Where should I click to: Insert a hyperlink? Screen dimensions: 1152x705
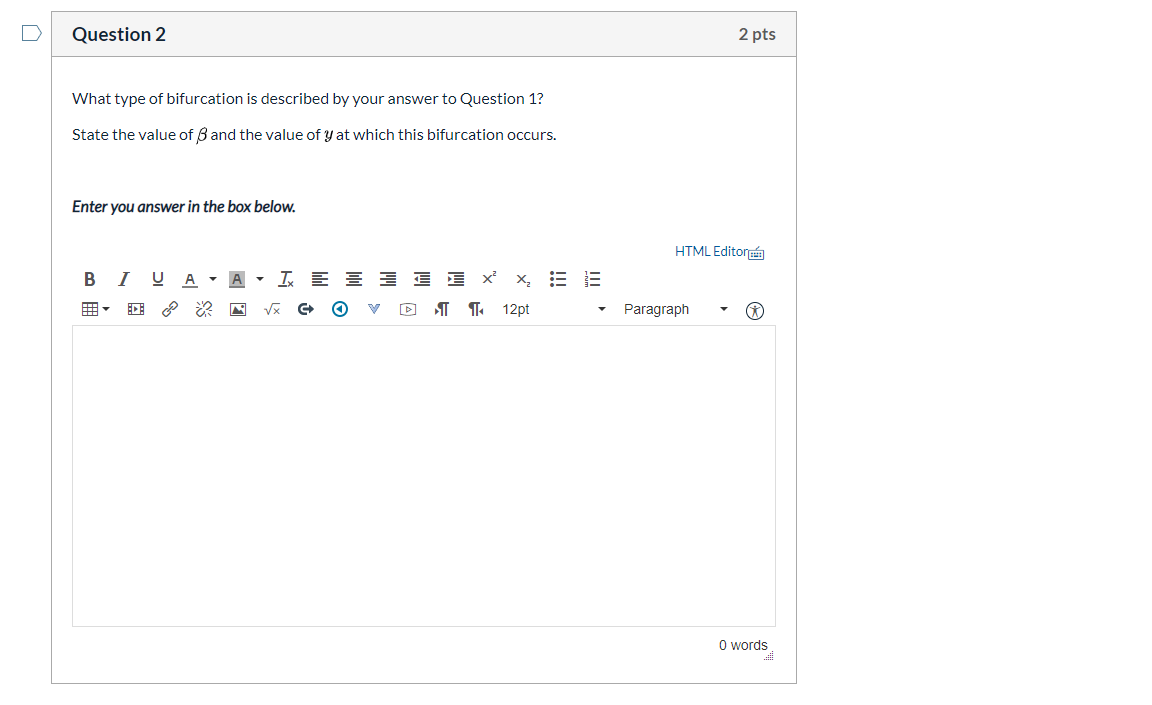pyautogui.click(x=170, y=309)
